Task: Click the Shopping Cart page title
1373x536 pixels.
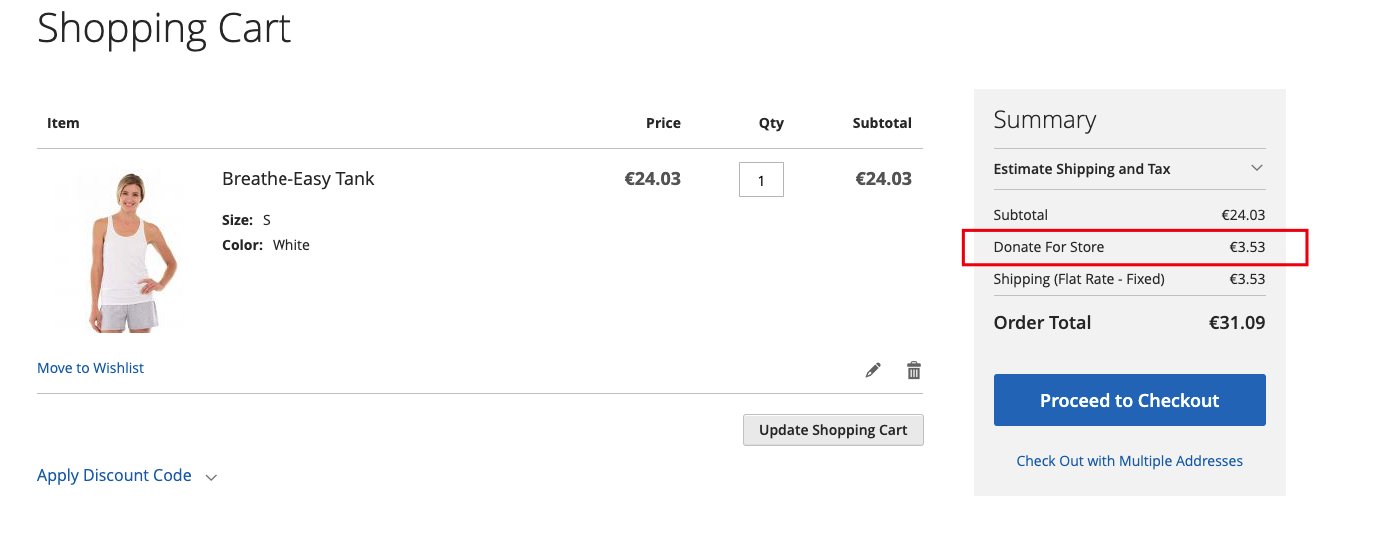Action: [x=164, y=28]
